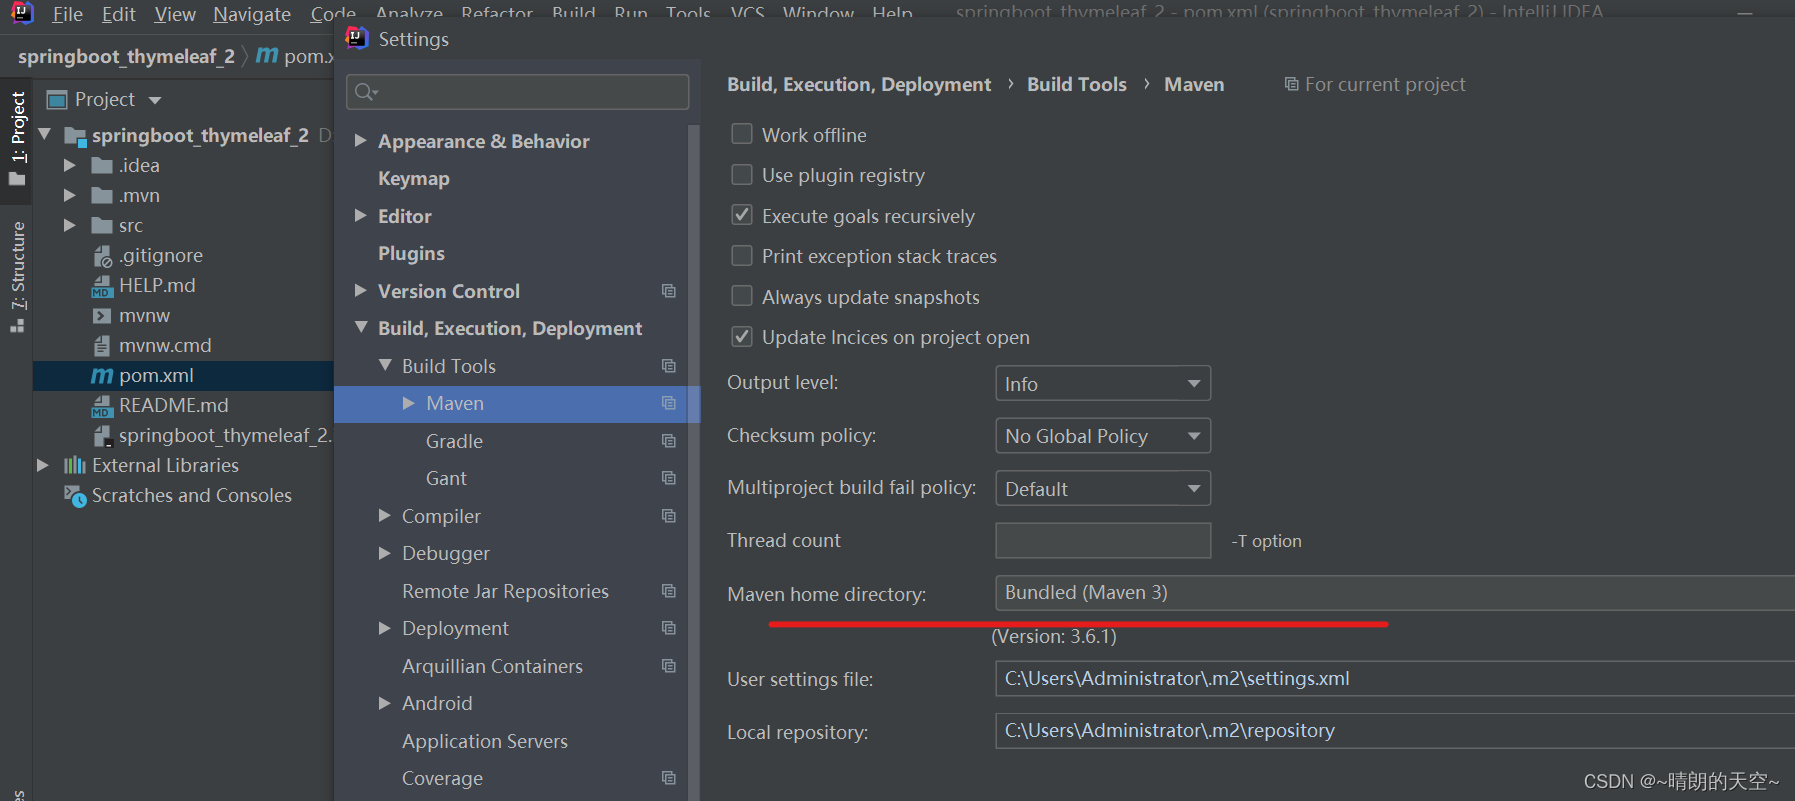The width and height of the screenshot is (1795, 801).
Task: Enable Use plugin registry checkbox
Action: (x=742, y=175)
